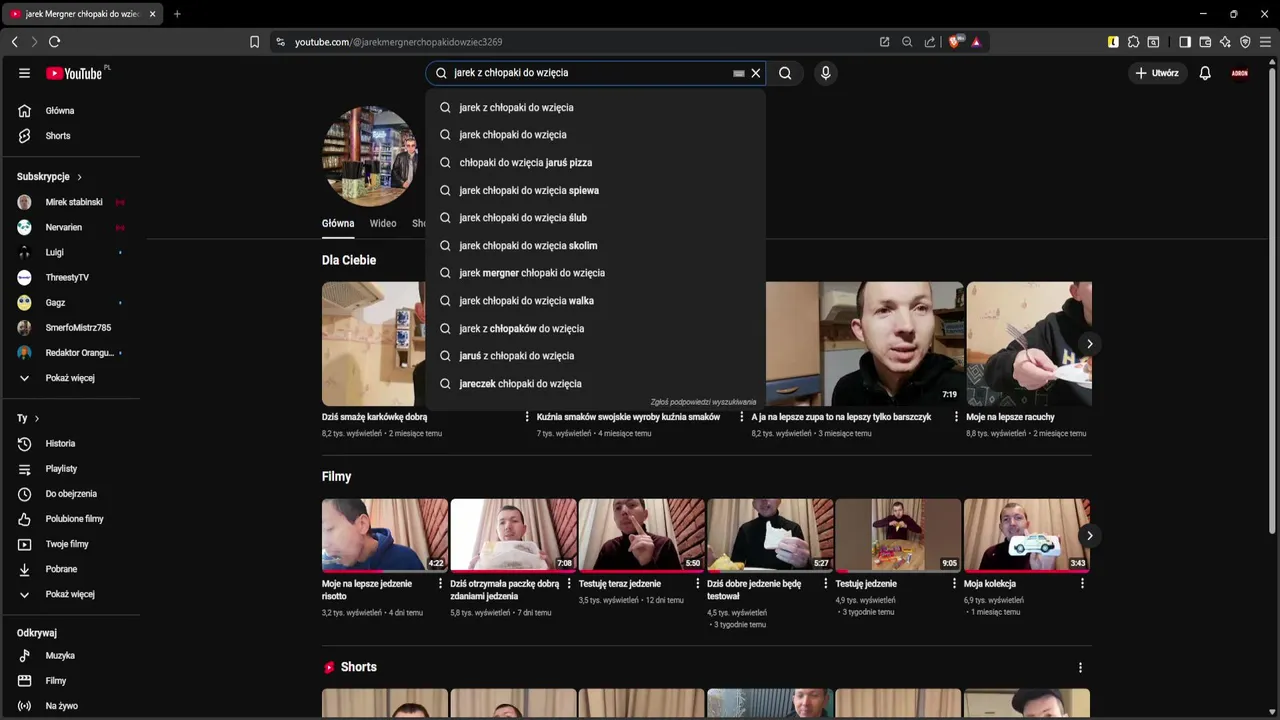Viewport: 1280px width, 720px height.
Task: Open Do obejrzenia watch later
Action: click(x=70, y=494)
